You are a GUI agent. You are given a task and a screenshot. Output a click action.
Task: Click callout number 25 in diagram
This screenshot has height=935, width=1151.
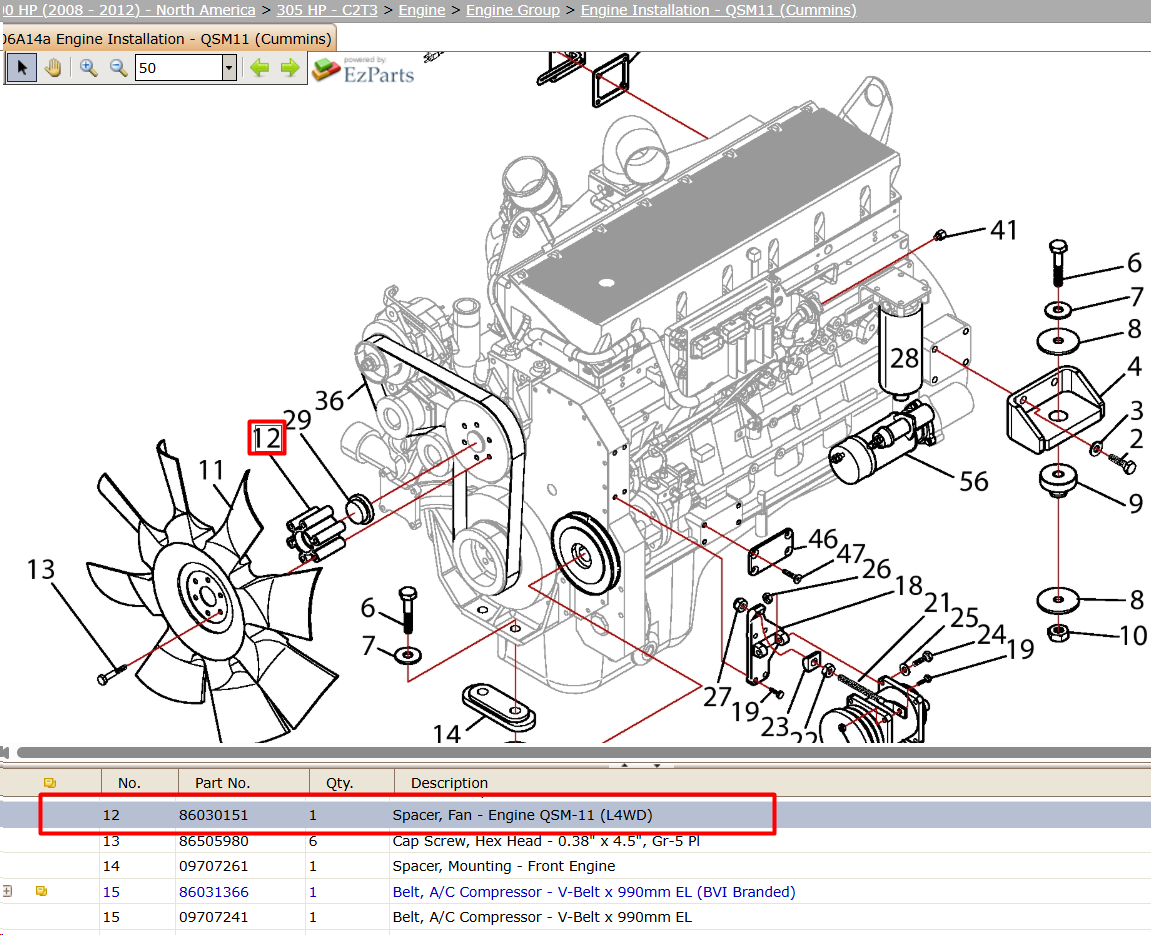coord(965,618)
